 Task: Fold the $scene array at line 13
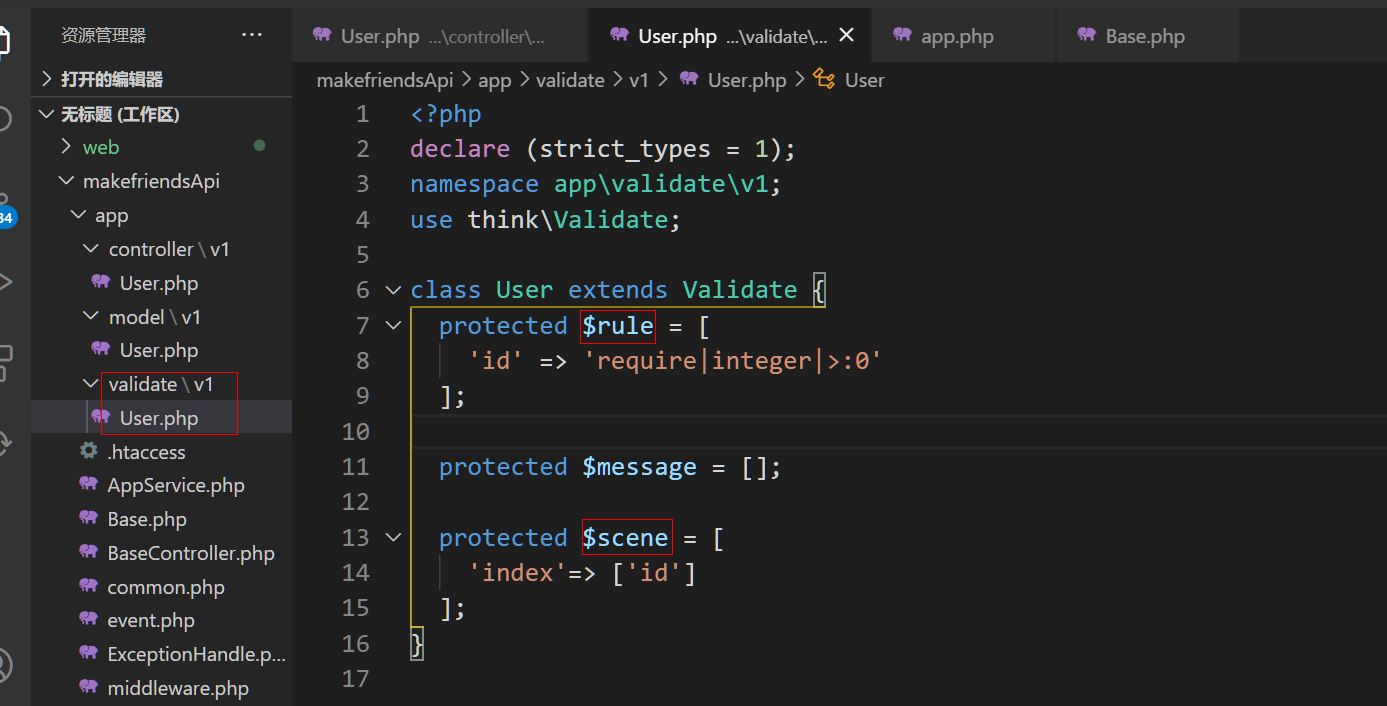tap(393, 538)
